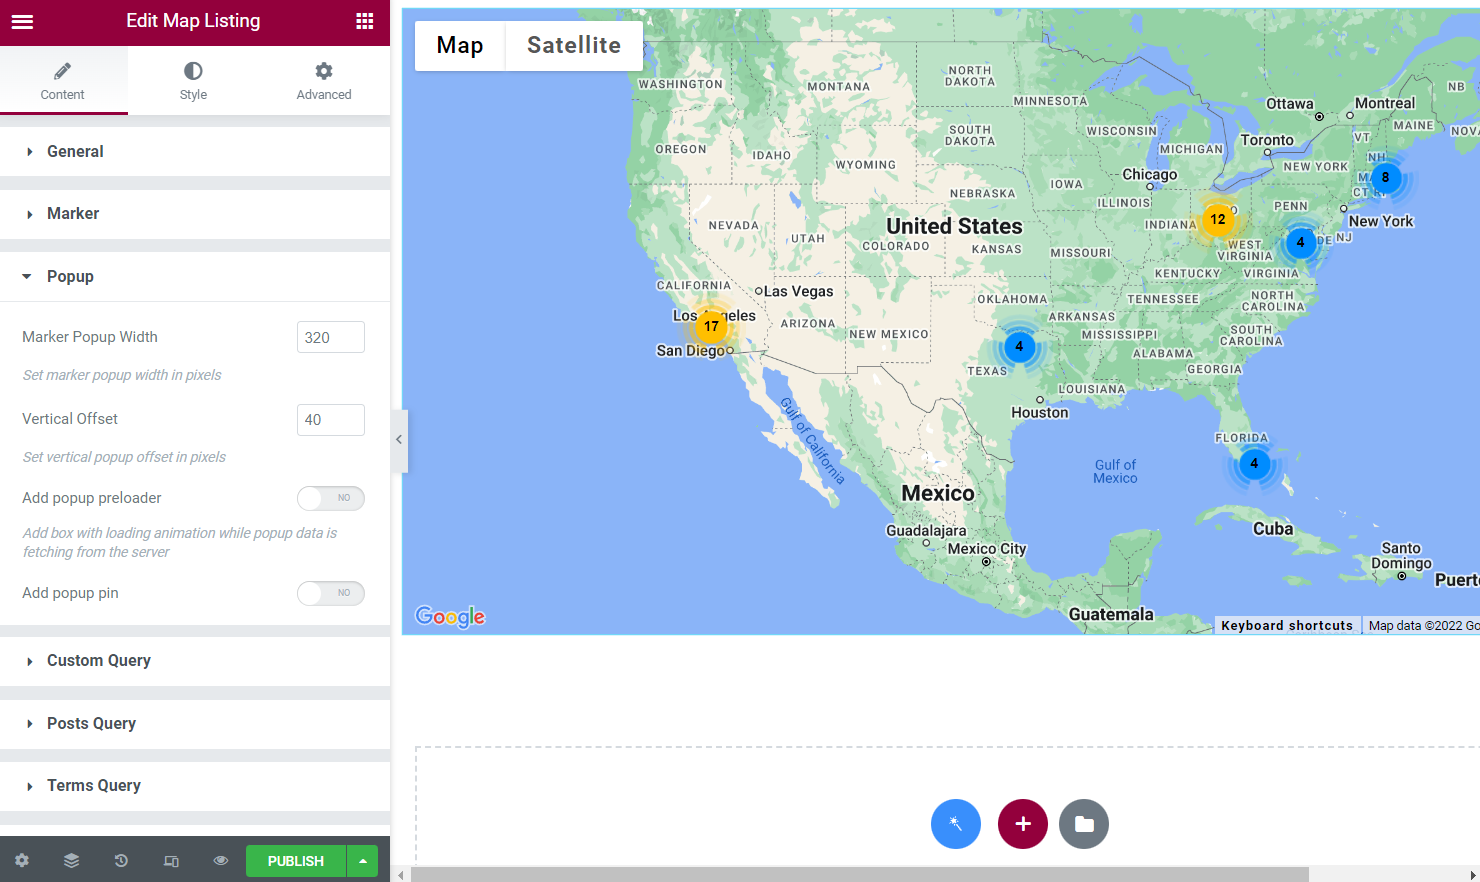The width and height of the screenshot is (1480, 882).
Task: Click the Content pencil icon
Action: click(62, 71)
